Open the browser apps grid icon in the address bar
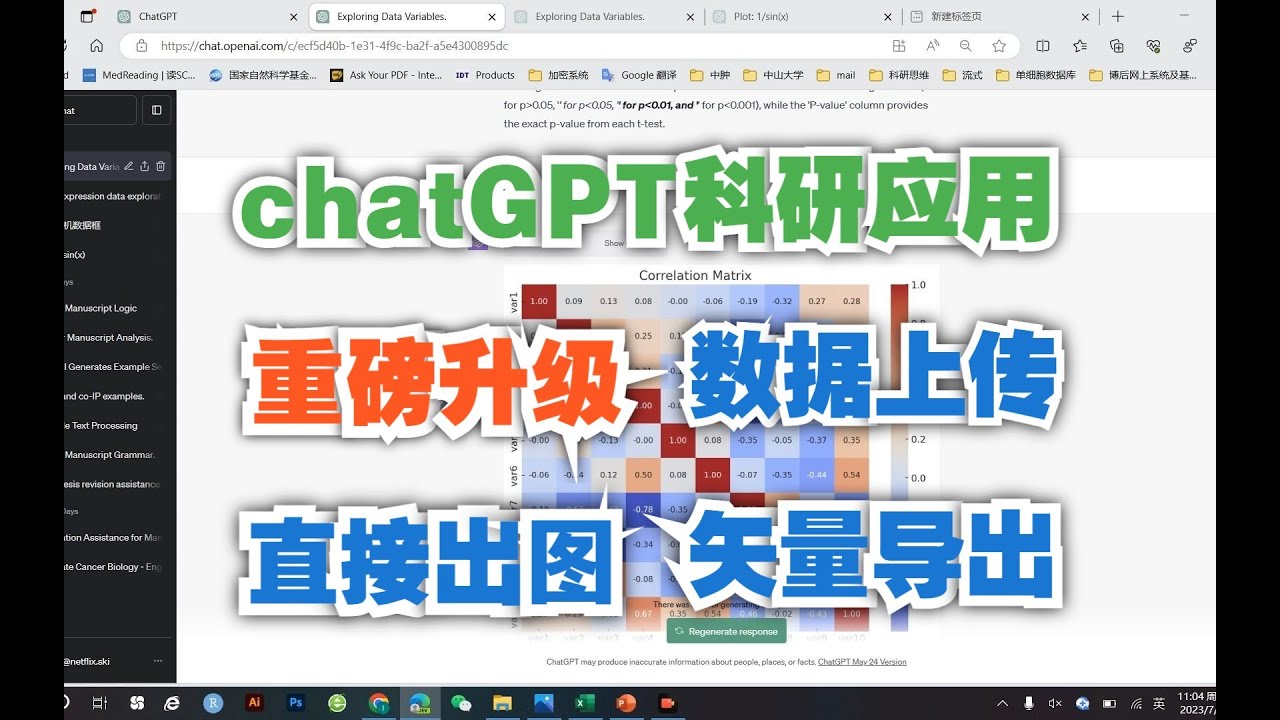Screen dimensions: 1280x720 (x=899, y=46)
